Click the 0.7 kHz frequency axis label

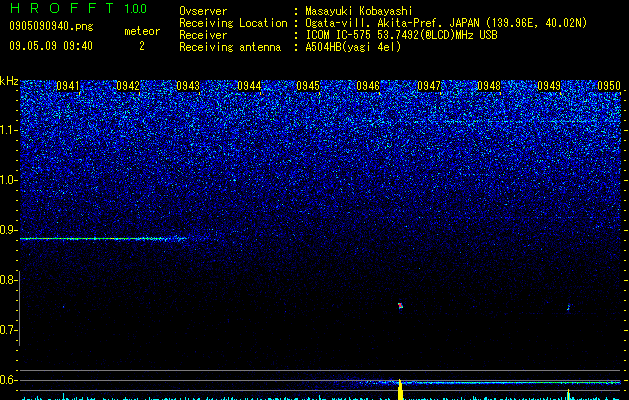point(9,330)
